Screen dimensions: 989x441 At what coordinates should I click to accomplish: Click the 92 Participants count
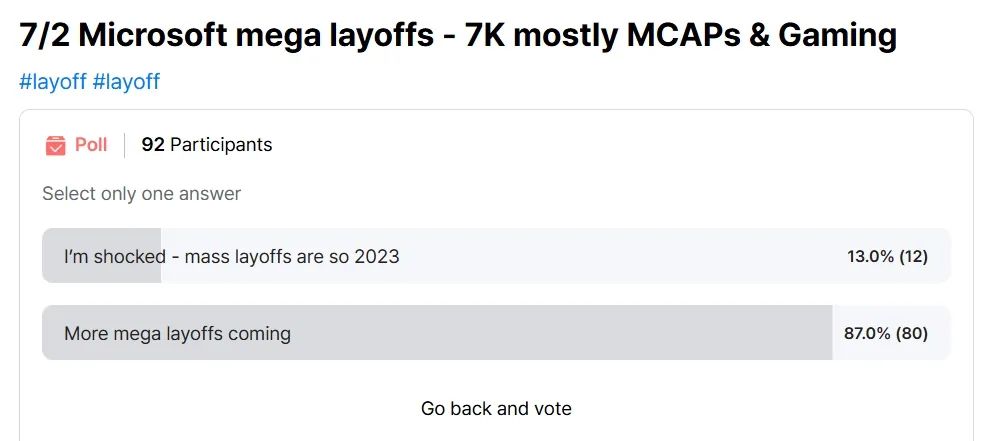(207, 144)
